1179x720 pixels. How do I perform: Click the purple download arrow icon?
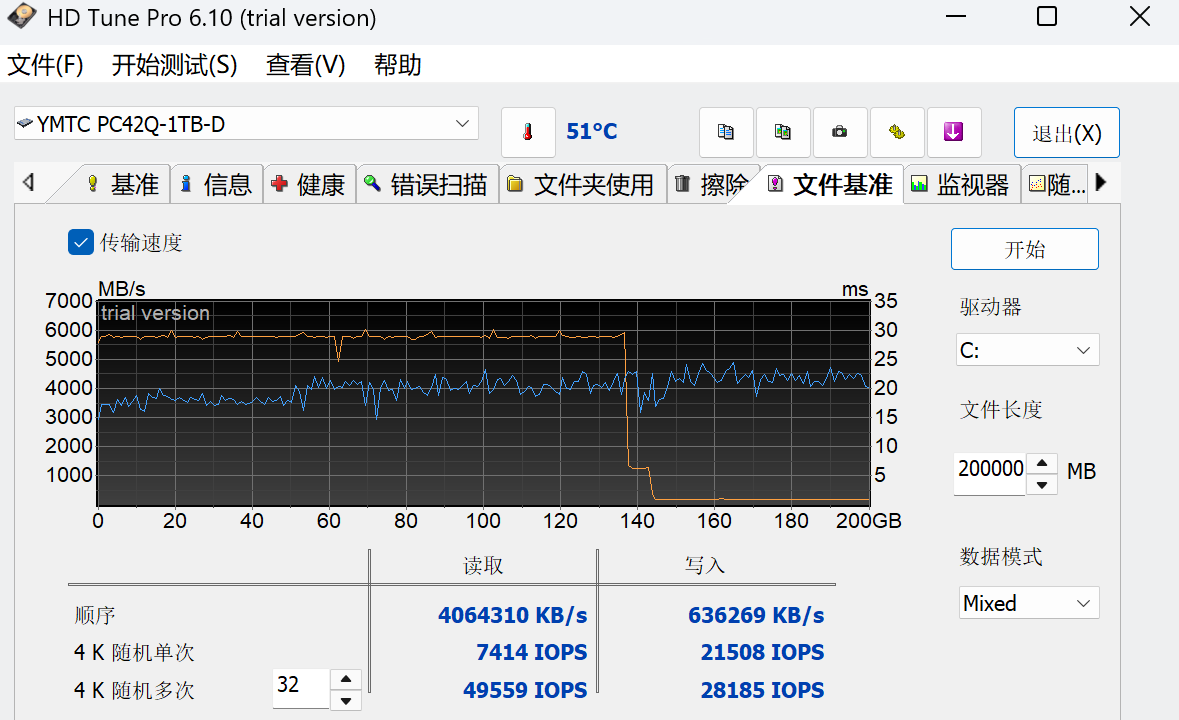pyautogui.click(x=953, y=132)
